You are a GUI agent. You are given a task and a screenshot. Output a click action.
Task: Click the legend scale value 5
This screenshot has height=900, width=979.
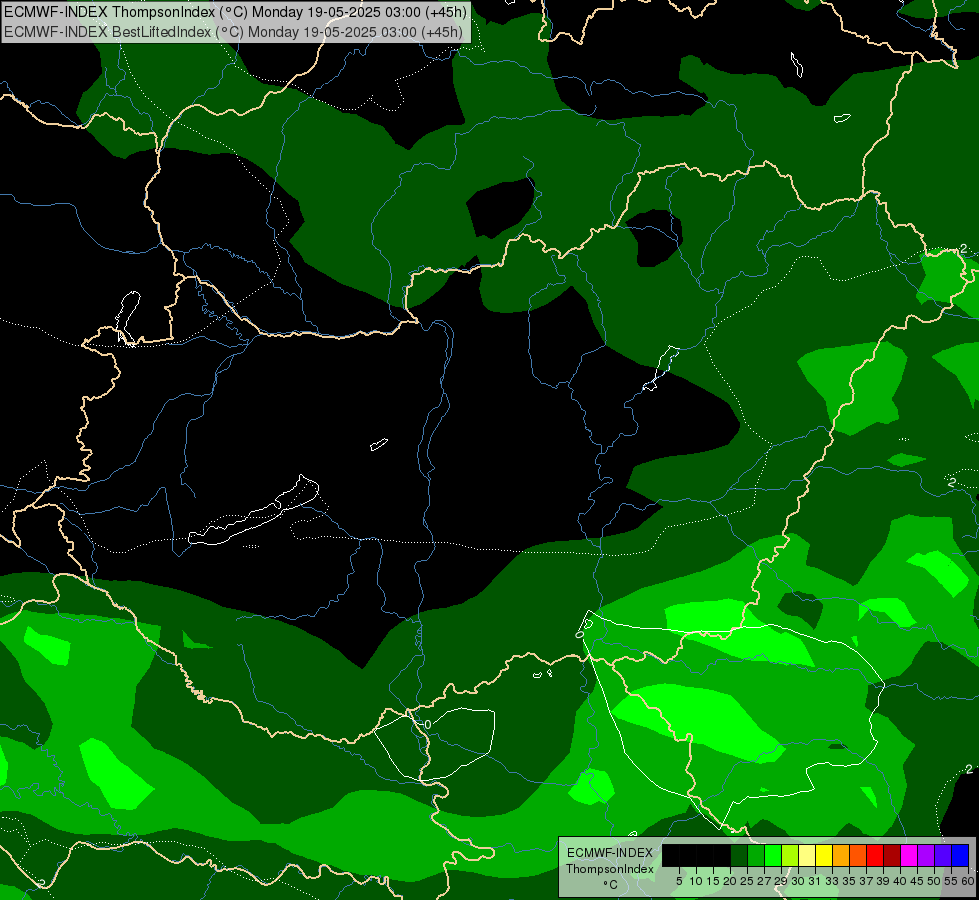(679, 881)
